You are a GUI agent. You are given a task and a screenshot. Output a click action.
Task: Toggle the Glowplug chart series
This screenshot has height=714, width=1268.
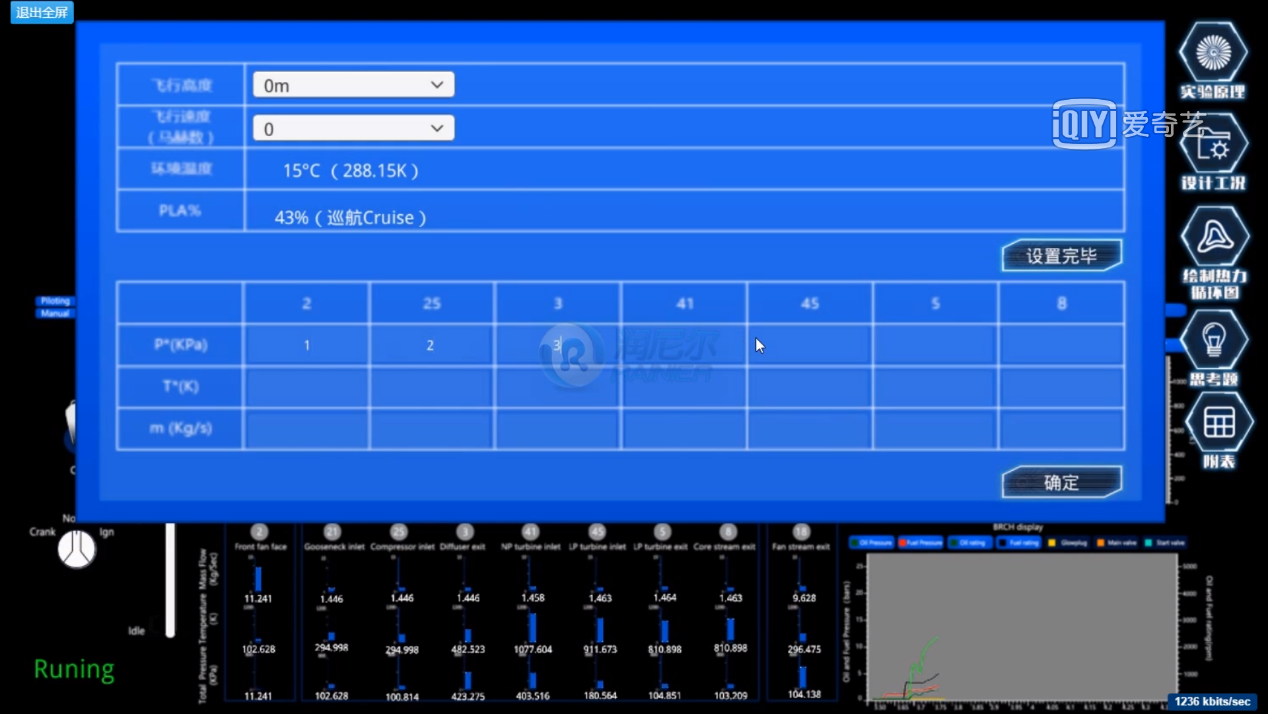1067,543
